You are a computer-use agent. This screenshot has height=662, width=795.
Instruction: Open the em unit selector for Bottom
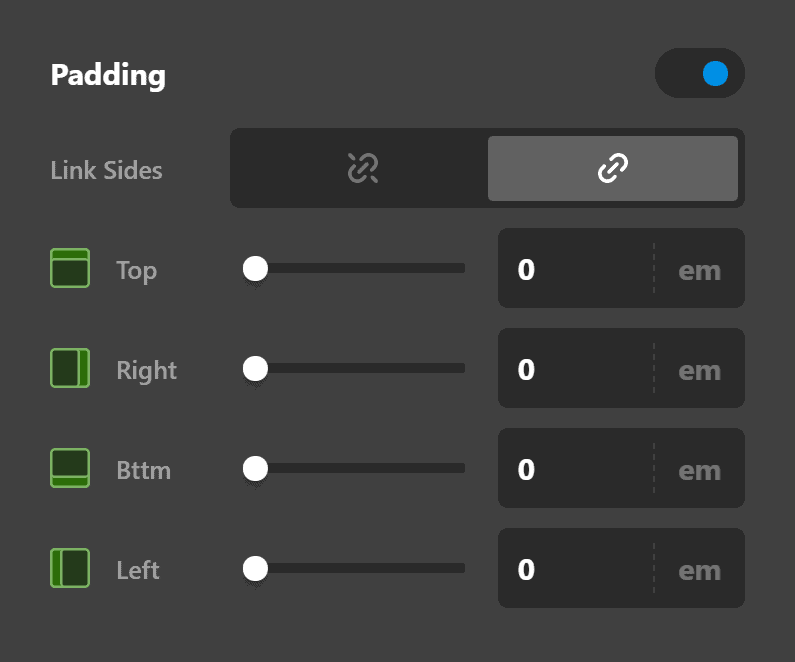(699, 470)
